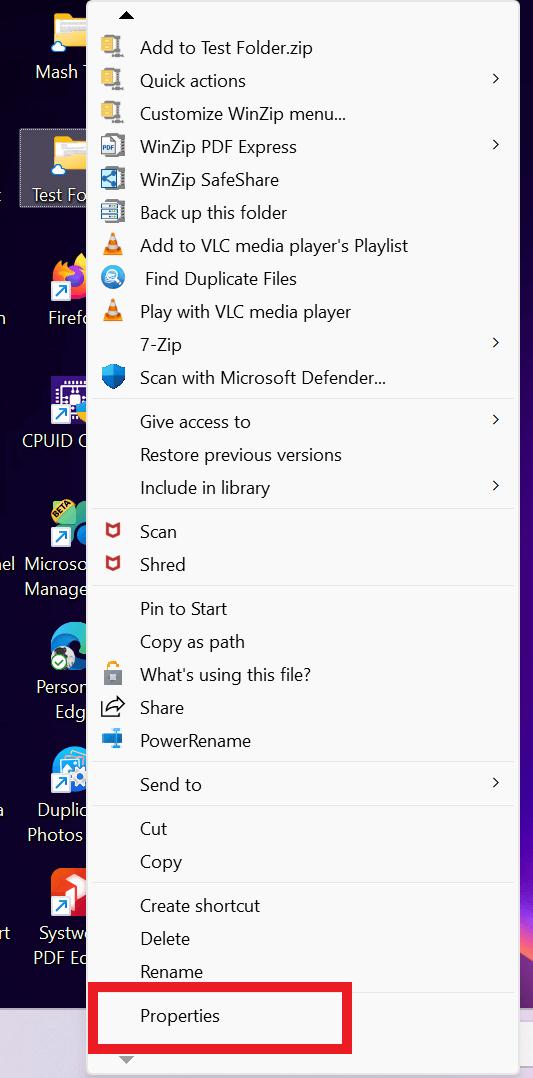Select the Systweak PDF Editor desktop shortcut
Viewport: 533px width, 1078px height.
61,918
